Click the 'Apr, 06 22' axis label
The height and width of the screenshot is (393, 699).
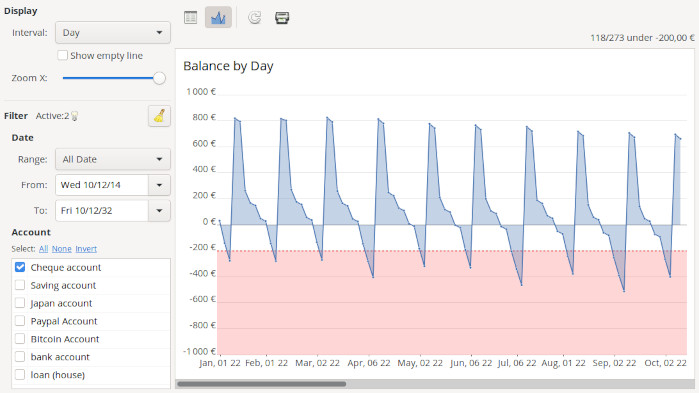(369, 363)
